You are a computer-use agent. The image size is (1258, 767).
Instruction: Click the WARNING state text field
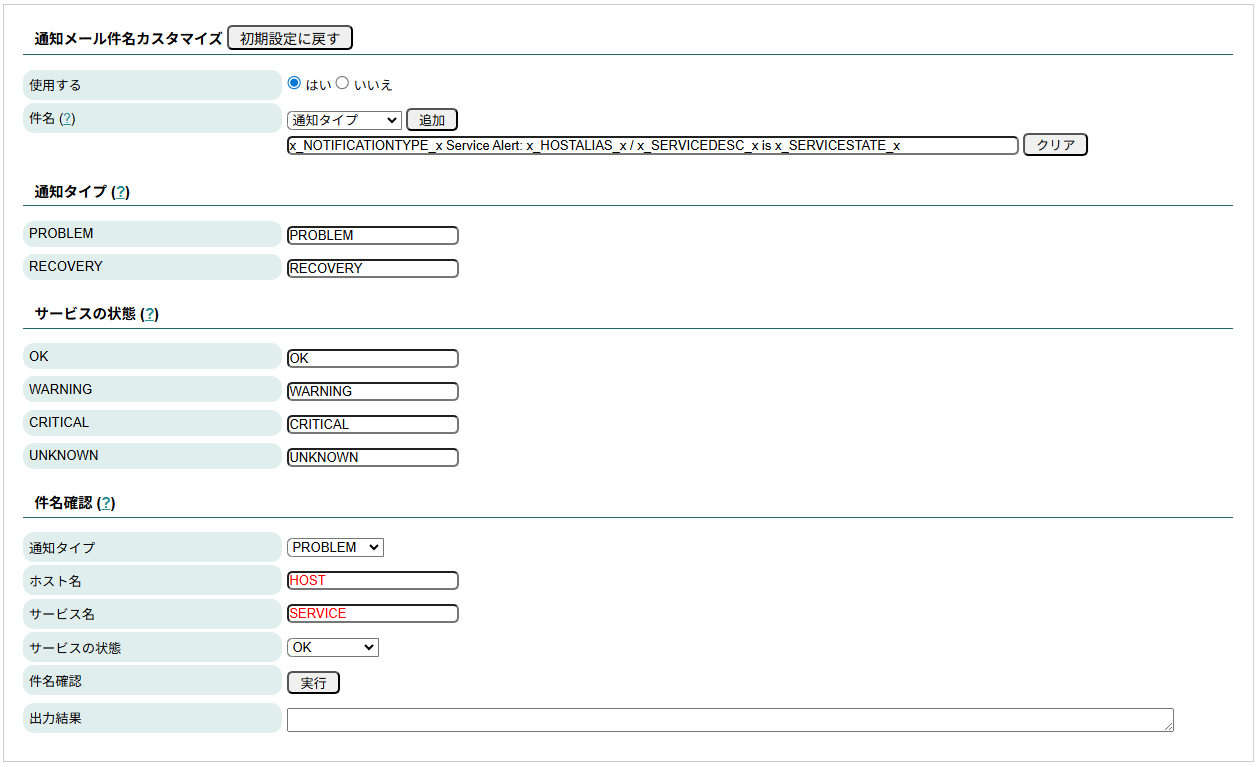coord(372,391)
